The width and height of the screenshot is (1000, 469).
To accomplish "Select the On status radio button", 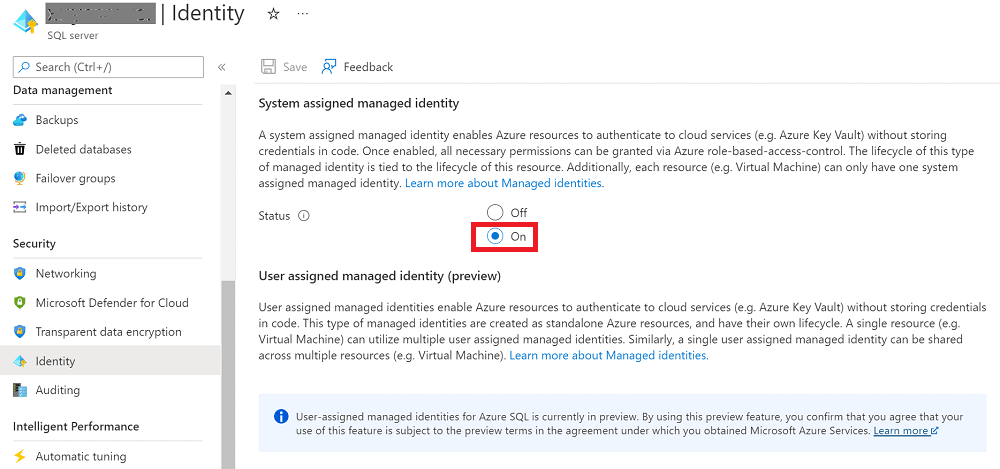I will pos(495,237).
